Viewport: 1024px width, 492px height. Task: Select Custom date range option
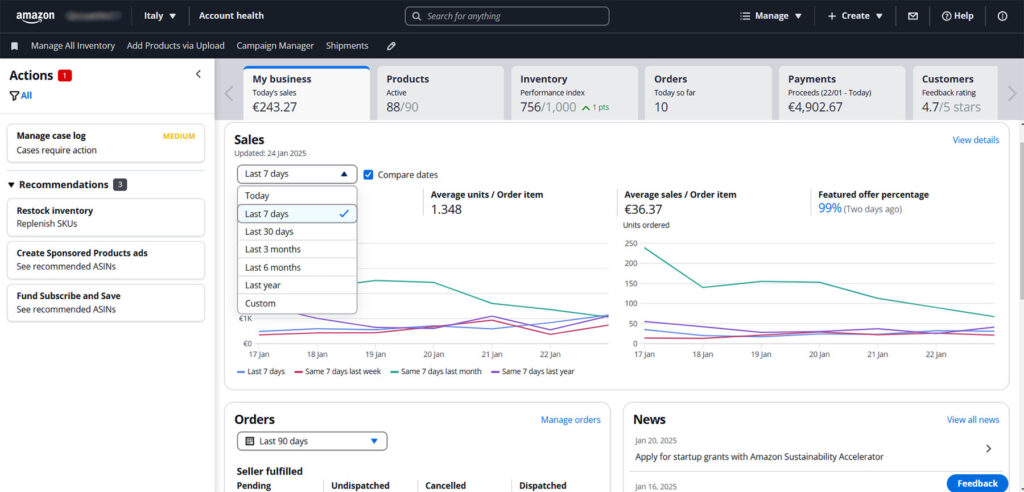coord(297,303)
